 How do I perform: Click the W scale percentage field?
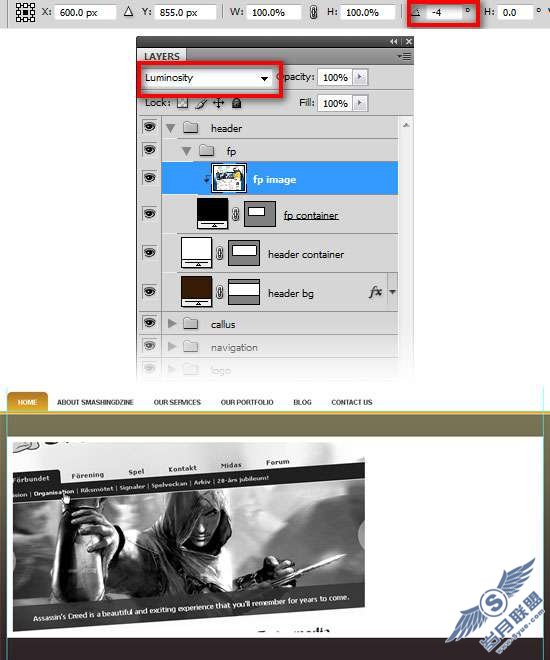[274, 13]
